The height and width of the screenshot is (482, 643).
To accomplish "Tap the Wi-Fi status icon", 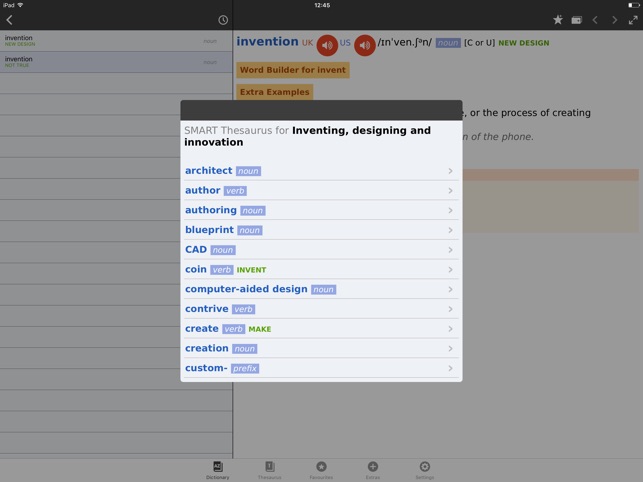I will pos(20,5).
